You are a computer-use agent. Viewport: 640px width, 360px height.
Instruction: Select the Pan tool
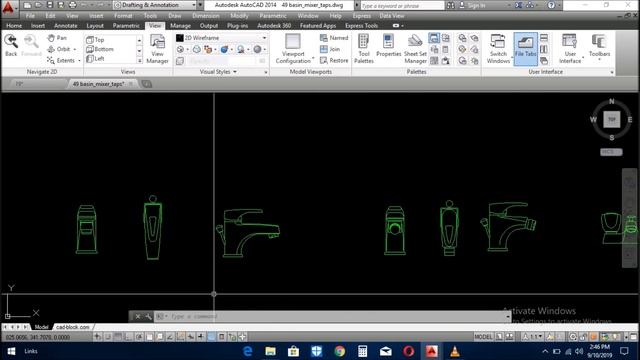pos(57,38)
